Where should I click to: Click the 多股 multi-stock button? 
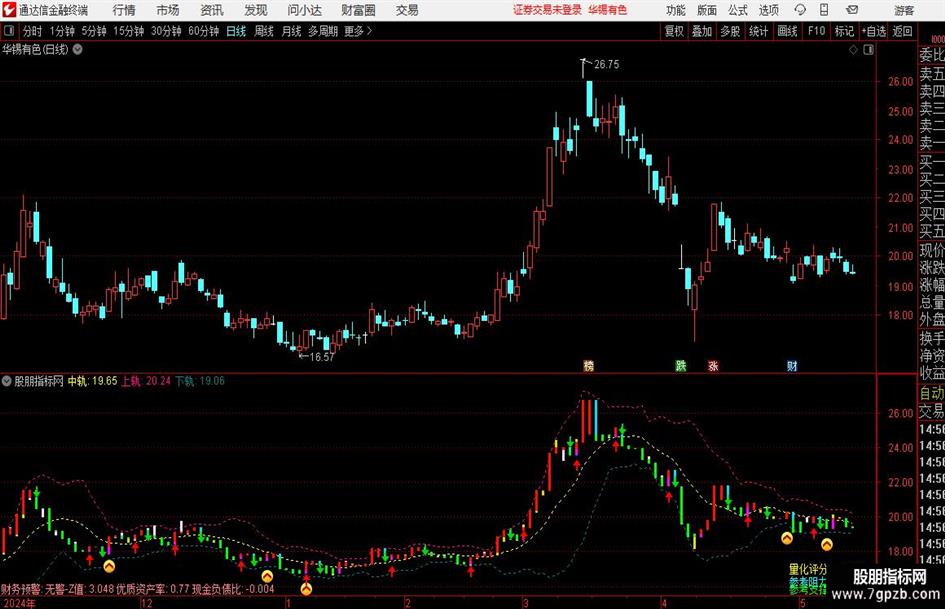[x=730, y=31]
